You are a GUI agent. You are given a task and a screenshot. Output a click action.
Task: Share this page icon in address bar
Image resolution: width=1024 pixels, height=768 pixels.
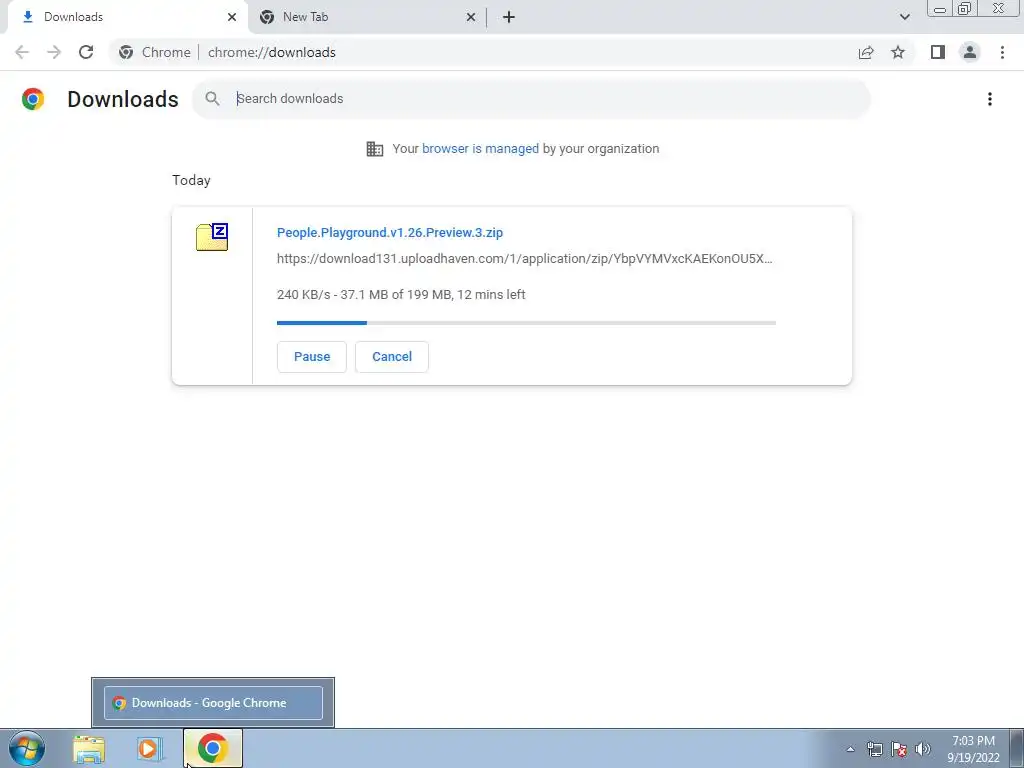point(866,52)
